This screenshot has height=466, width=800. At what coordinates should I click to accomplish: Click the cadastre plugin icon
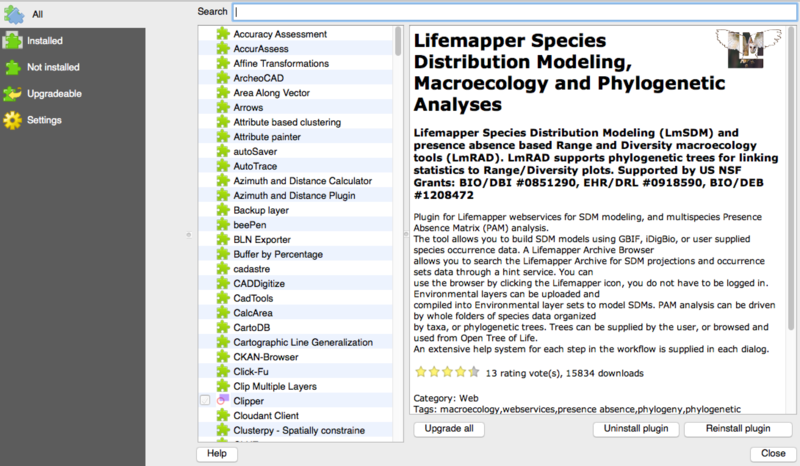coord(223,269)
